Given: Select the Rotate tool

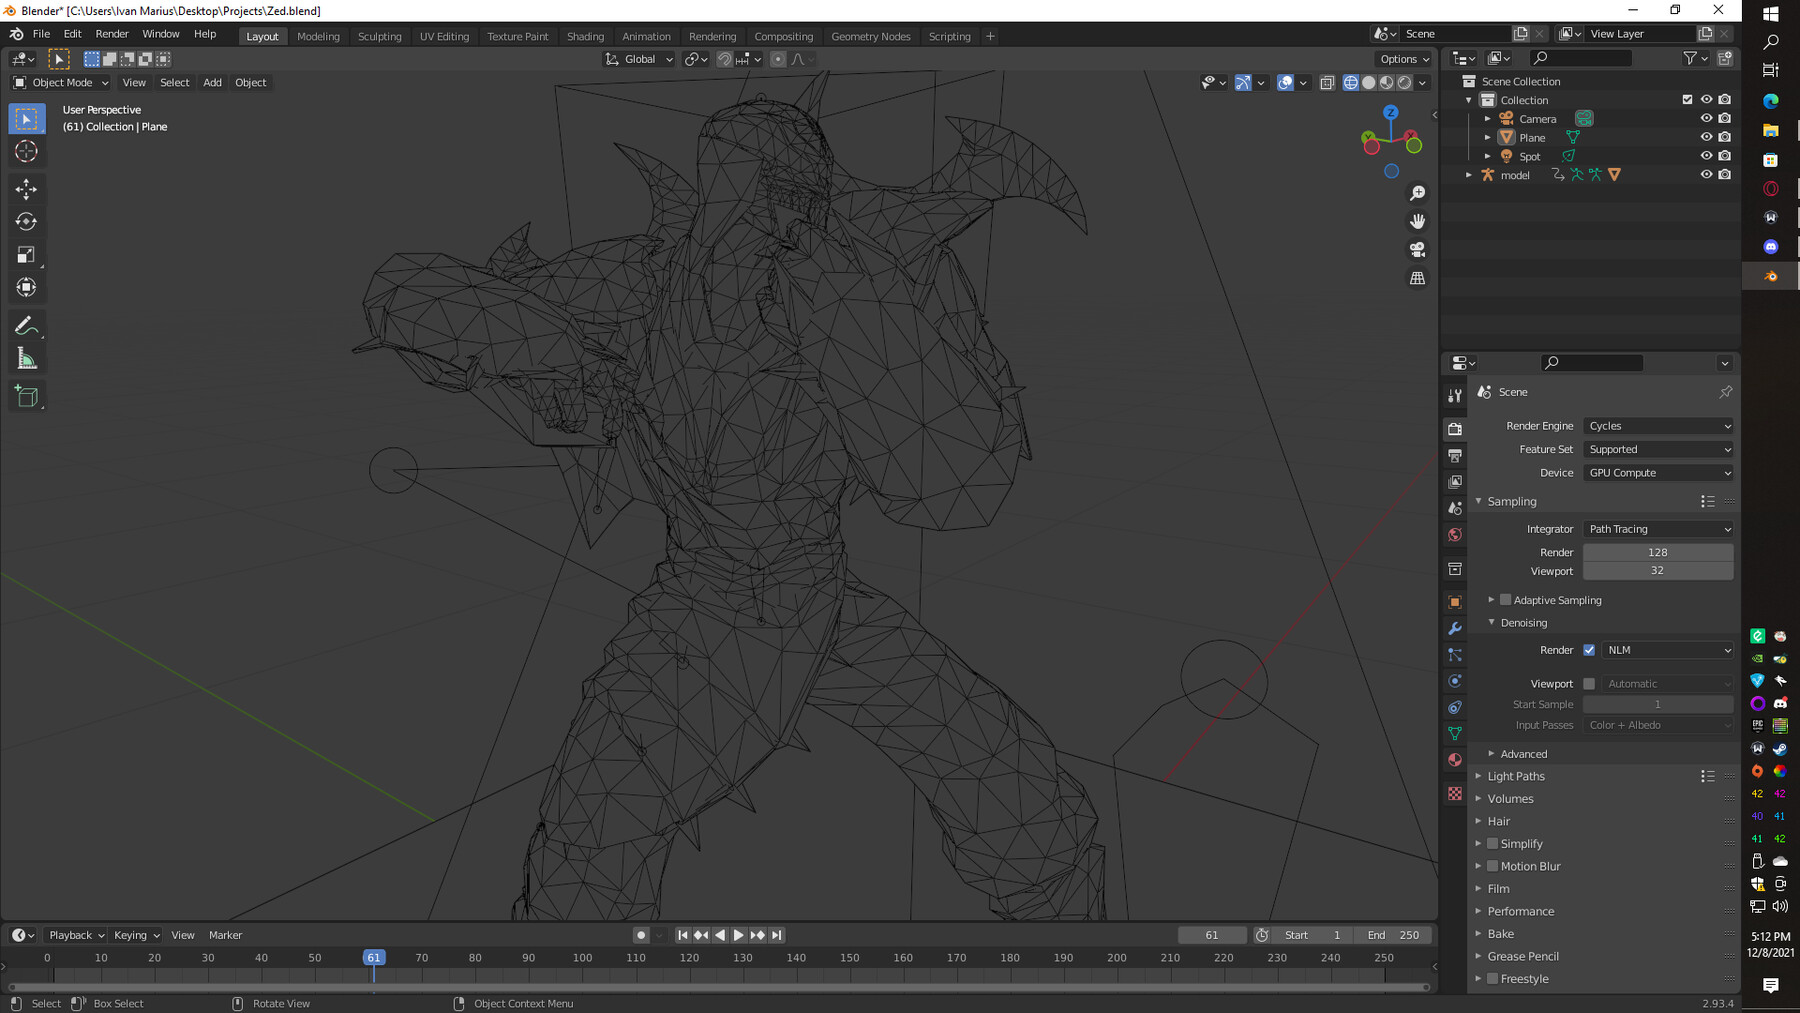Looking at the screenshot, I should 27,222.
